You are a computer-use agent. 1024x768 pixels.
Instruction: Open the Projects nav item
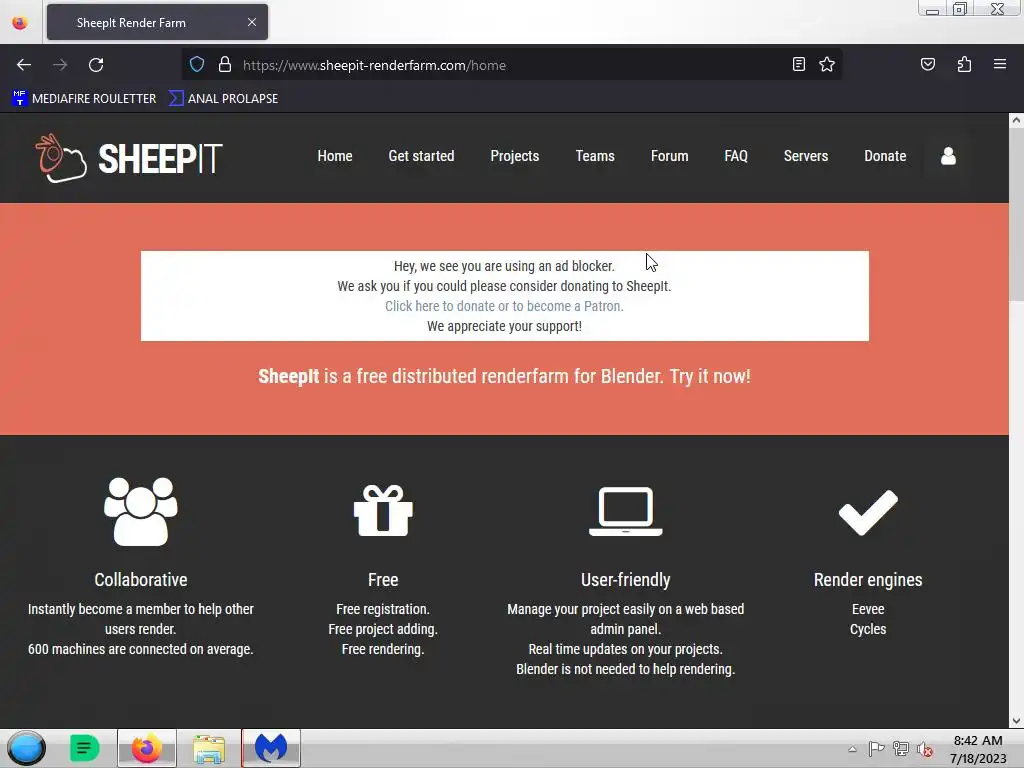[x=515, y=156]
